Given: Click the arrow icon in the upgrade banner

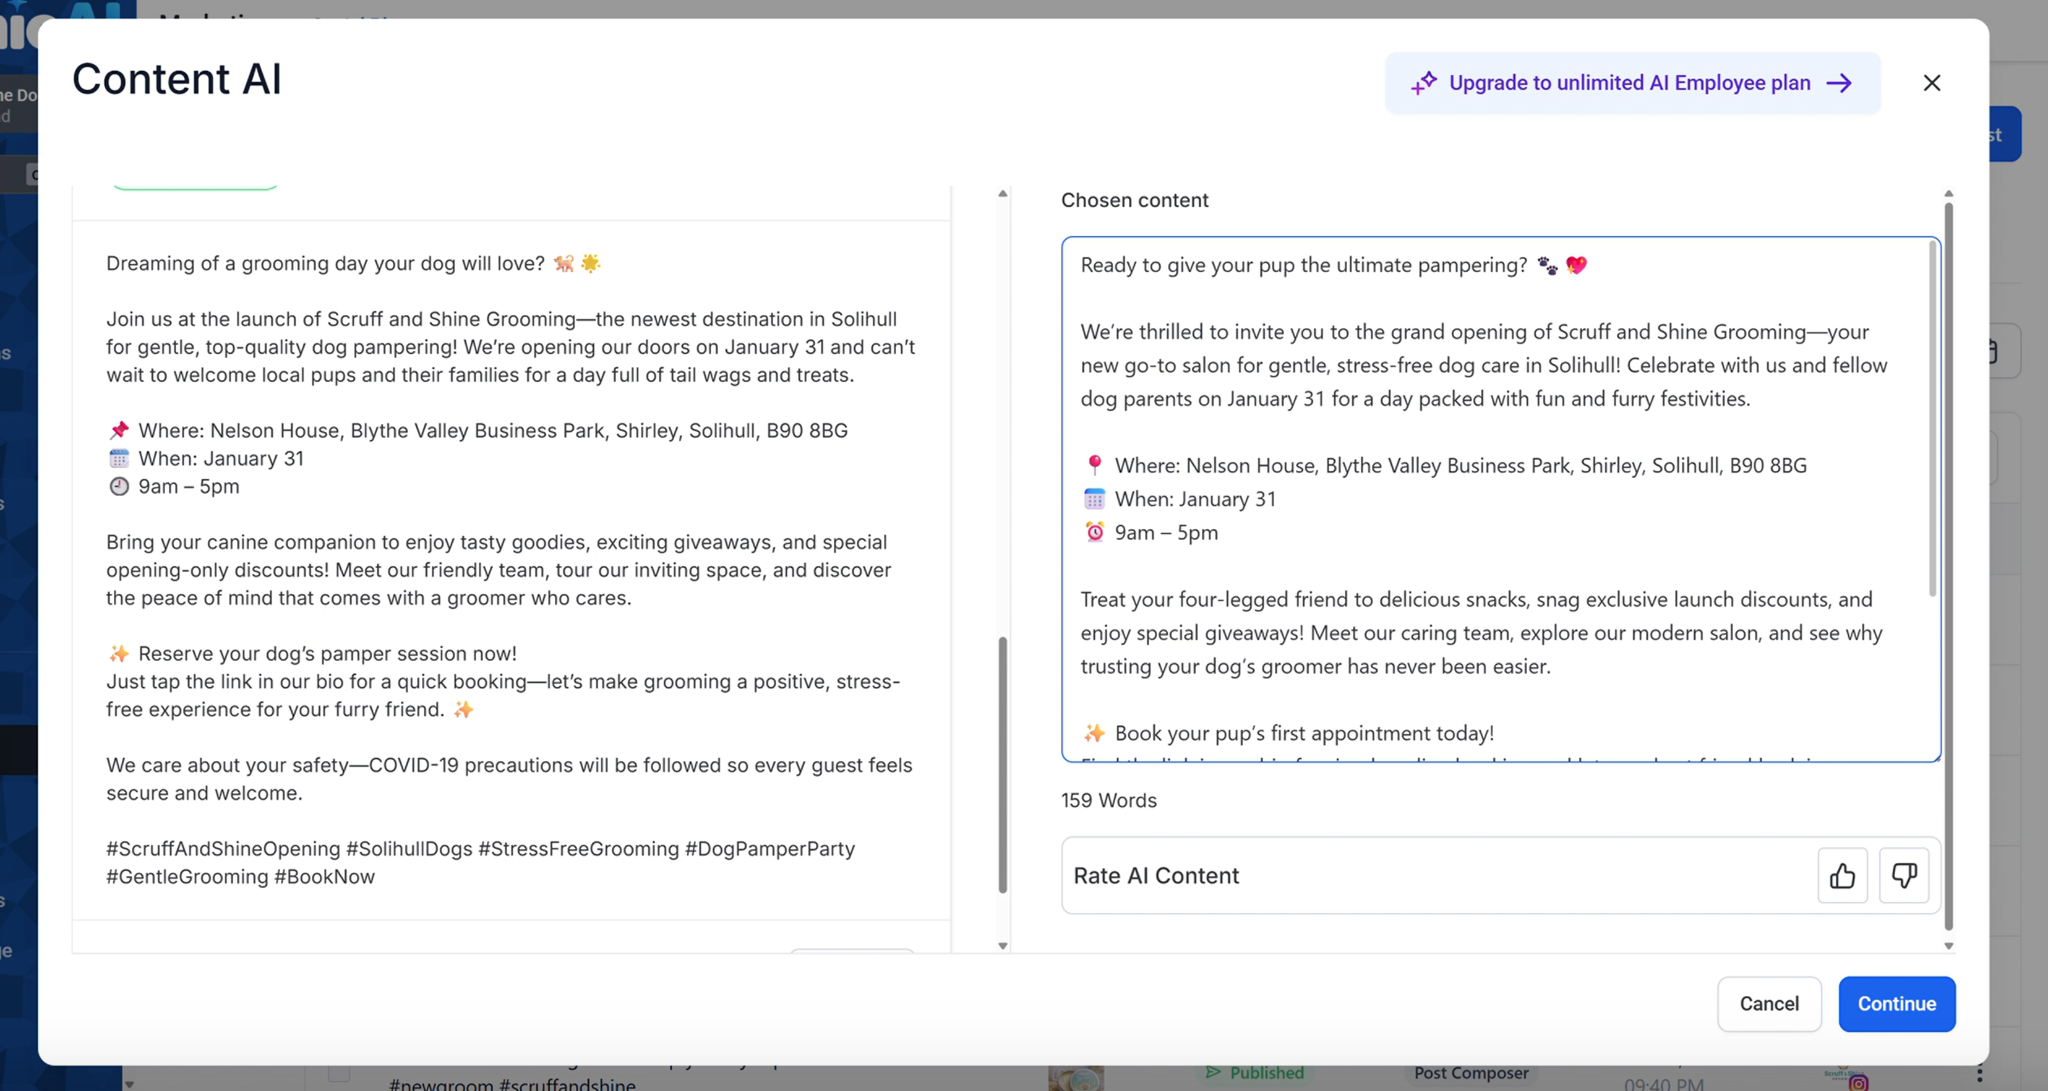Looking at the screenshot, I should click(x=1840, y=83).
